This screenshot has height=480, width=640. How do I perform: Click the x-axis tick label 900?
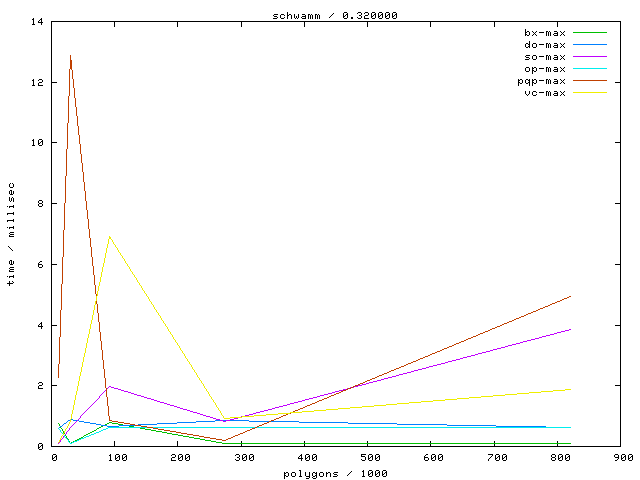coord(621,458)
